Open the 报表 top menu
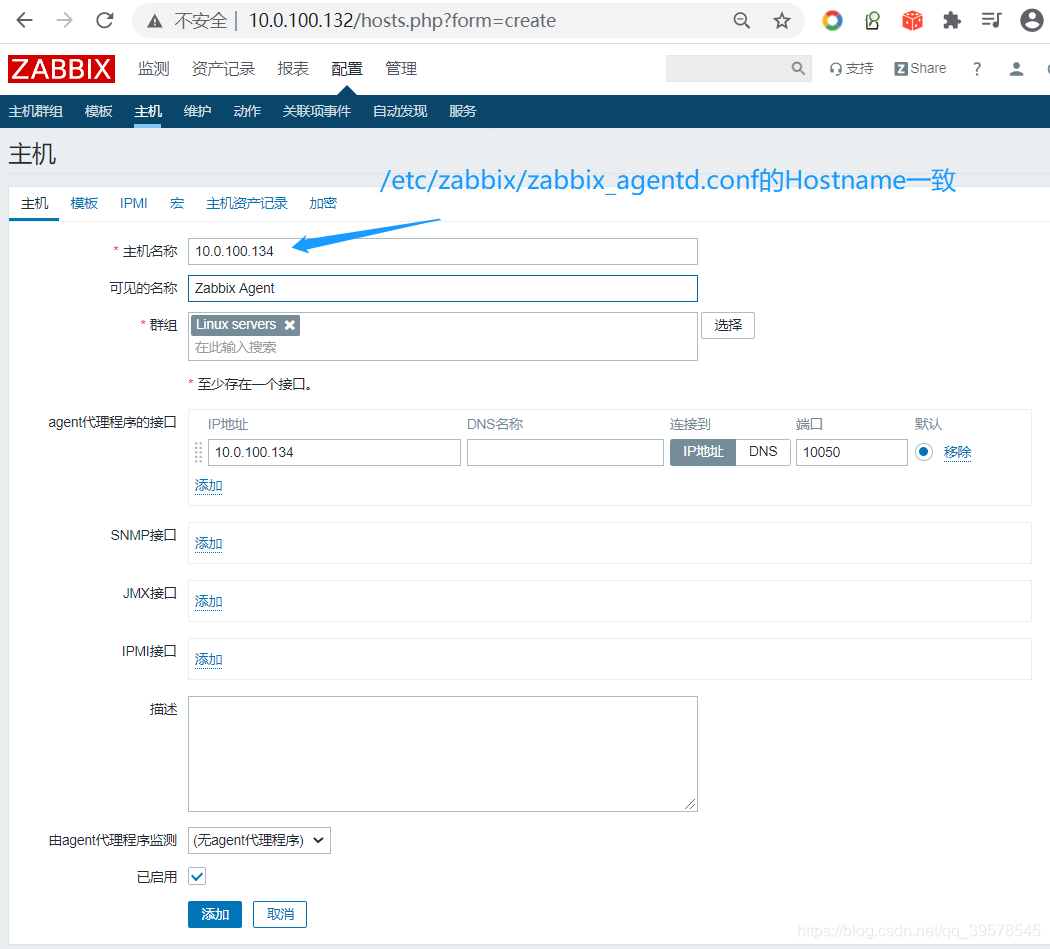Viewport: 1050px width, 949px height. point(293,69)
